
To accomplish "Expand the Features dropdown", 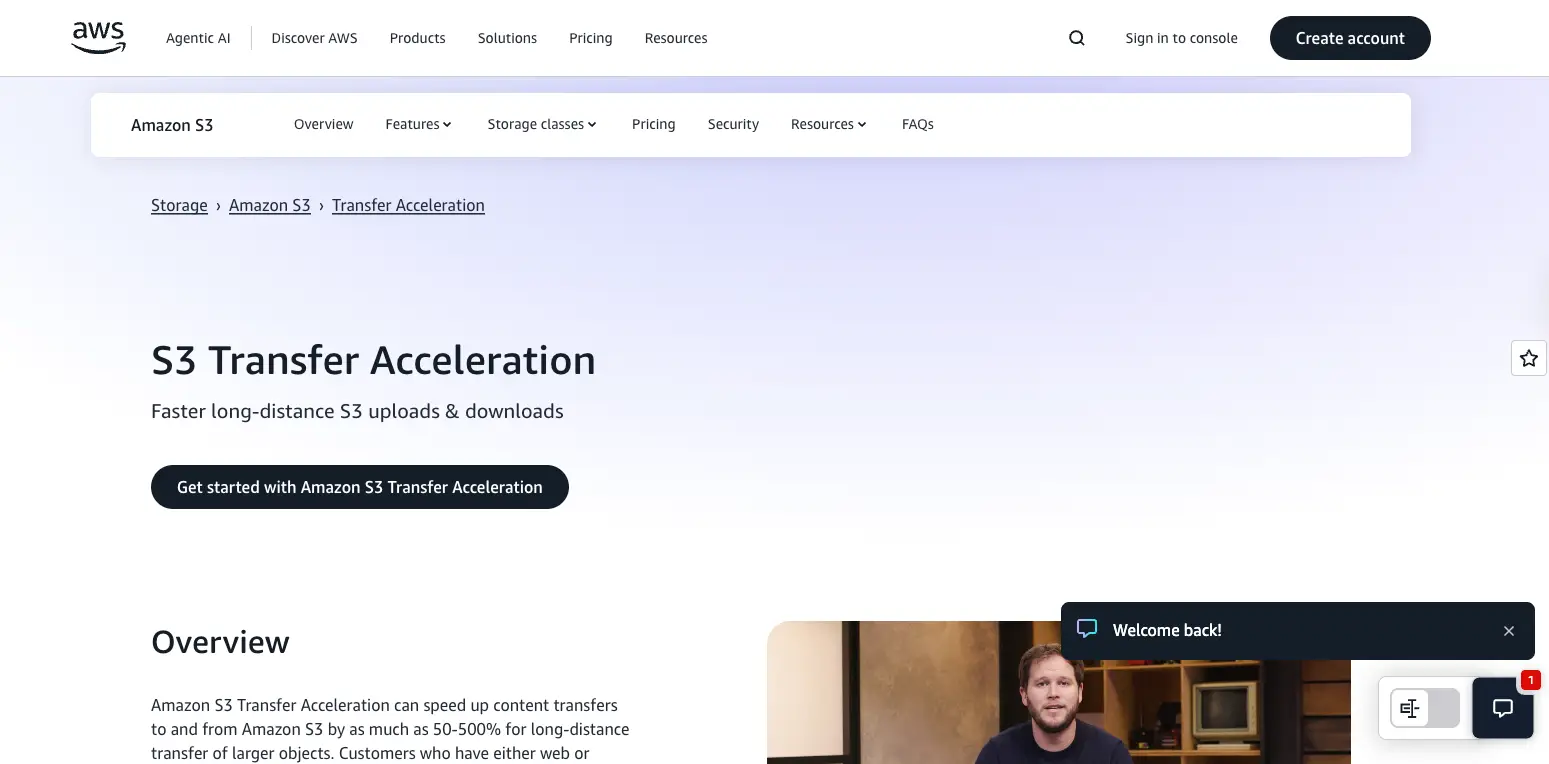I will click(419, 124).
